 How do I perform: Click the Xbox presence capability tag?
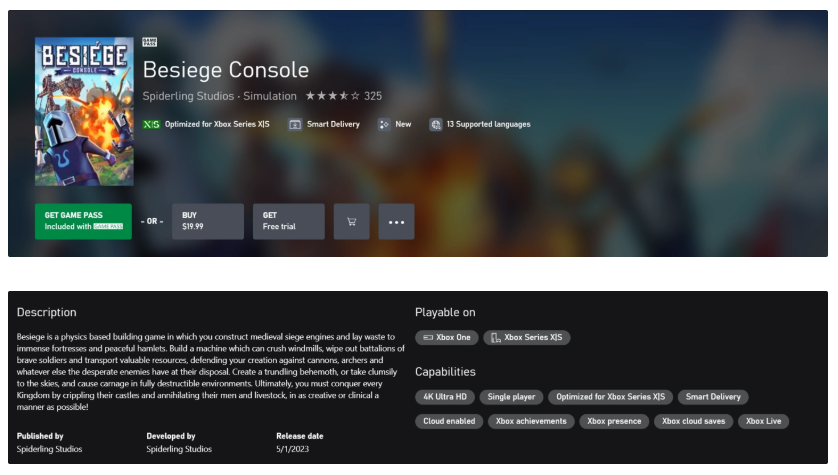coord(614,422)
